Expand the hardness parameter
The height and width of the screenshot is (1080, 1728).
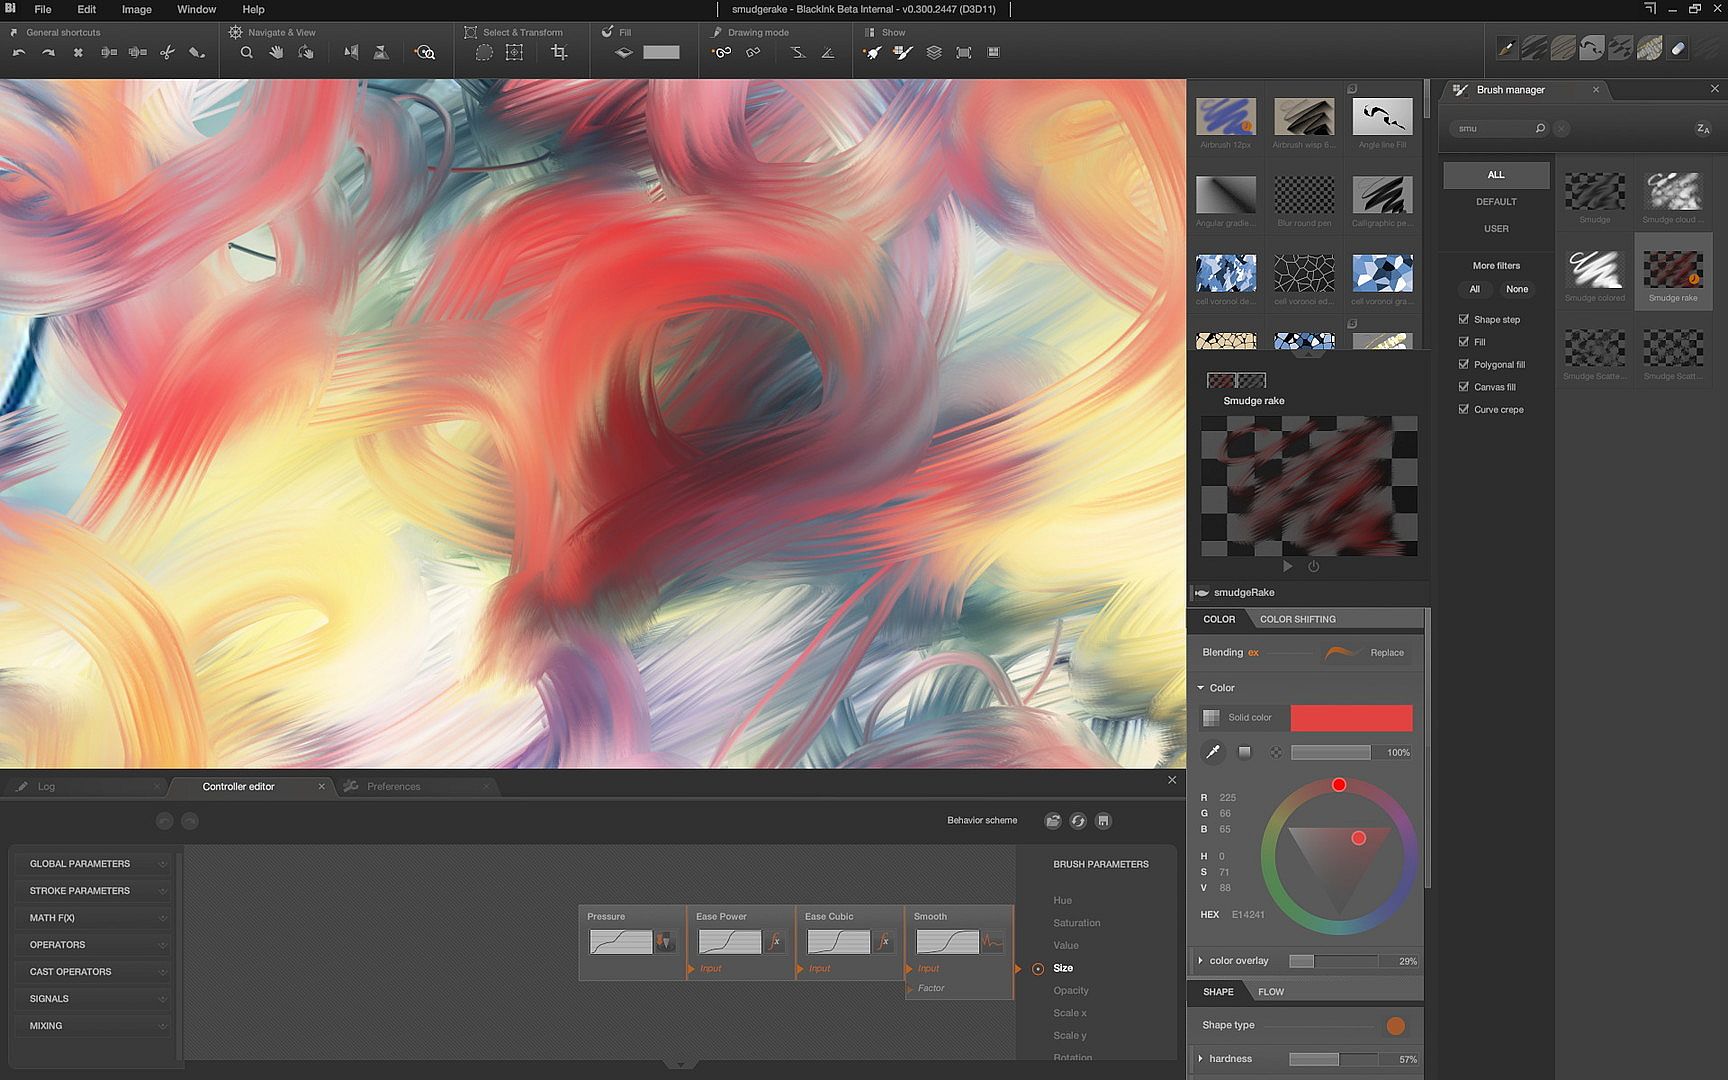pyautogui.click(x=1201, y=1058)
